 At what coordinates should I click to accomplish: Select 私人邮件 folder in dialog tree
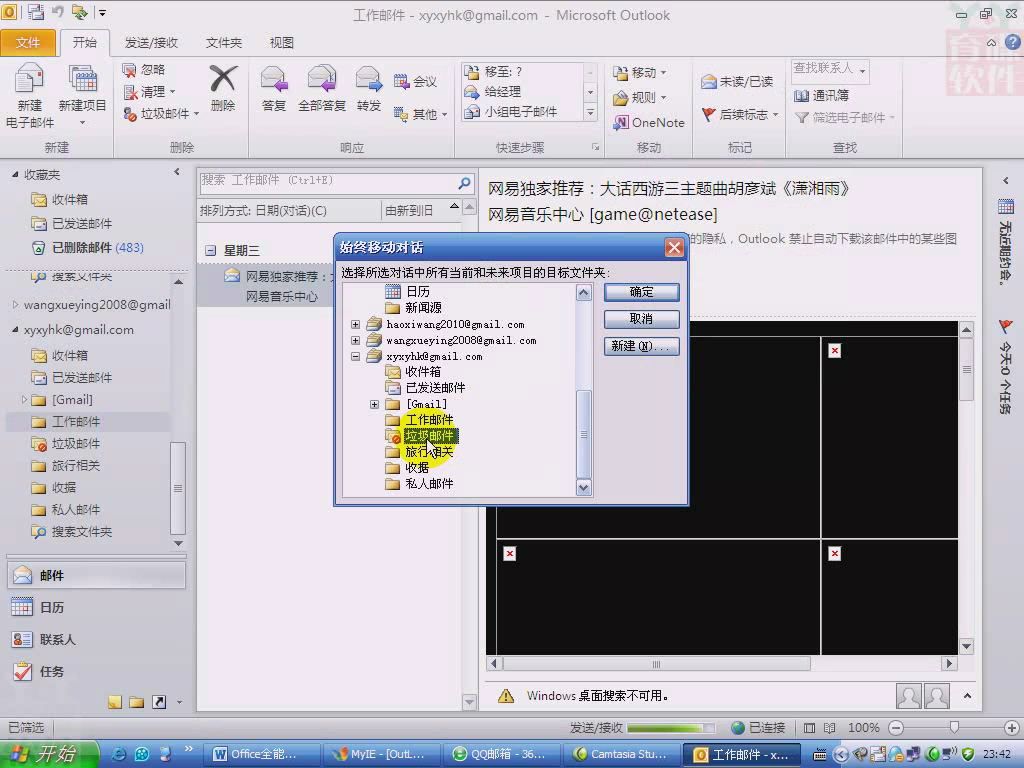[x=429, y=484]
